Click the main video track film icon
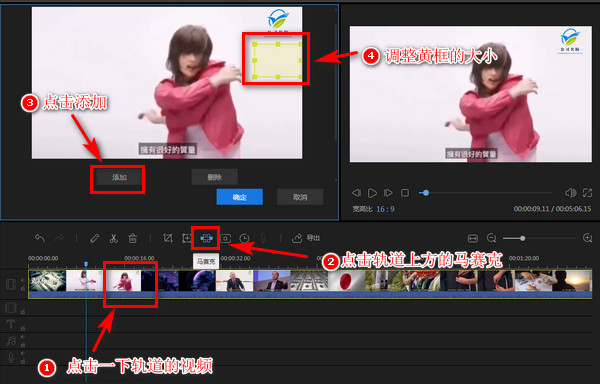The image size is (600, 384). pyautogui.click(x=11, y=284)
